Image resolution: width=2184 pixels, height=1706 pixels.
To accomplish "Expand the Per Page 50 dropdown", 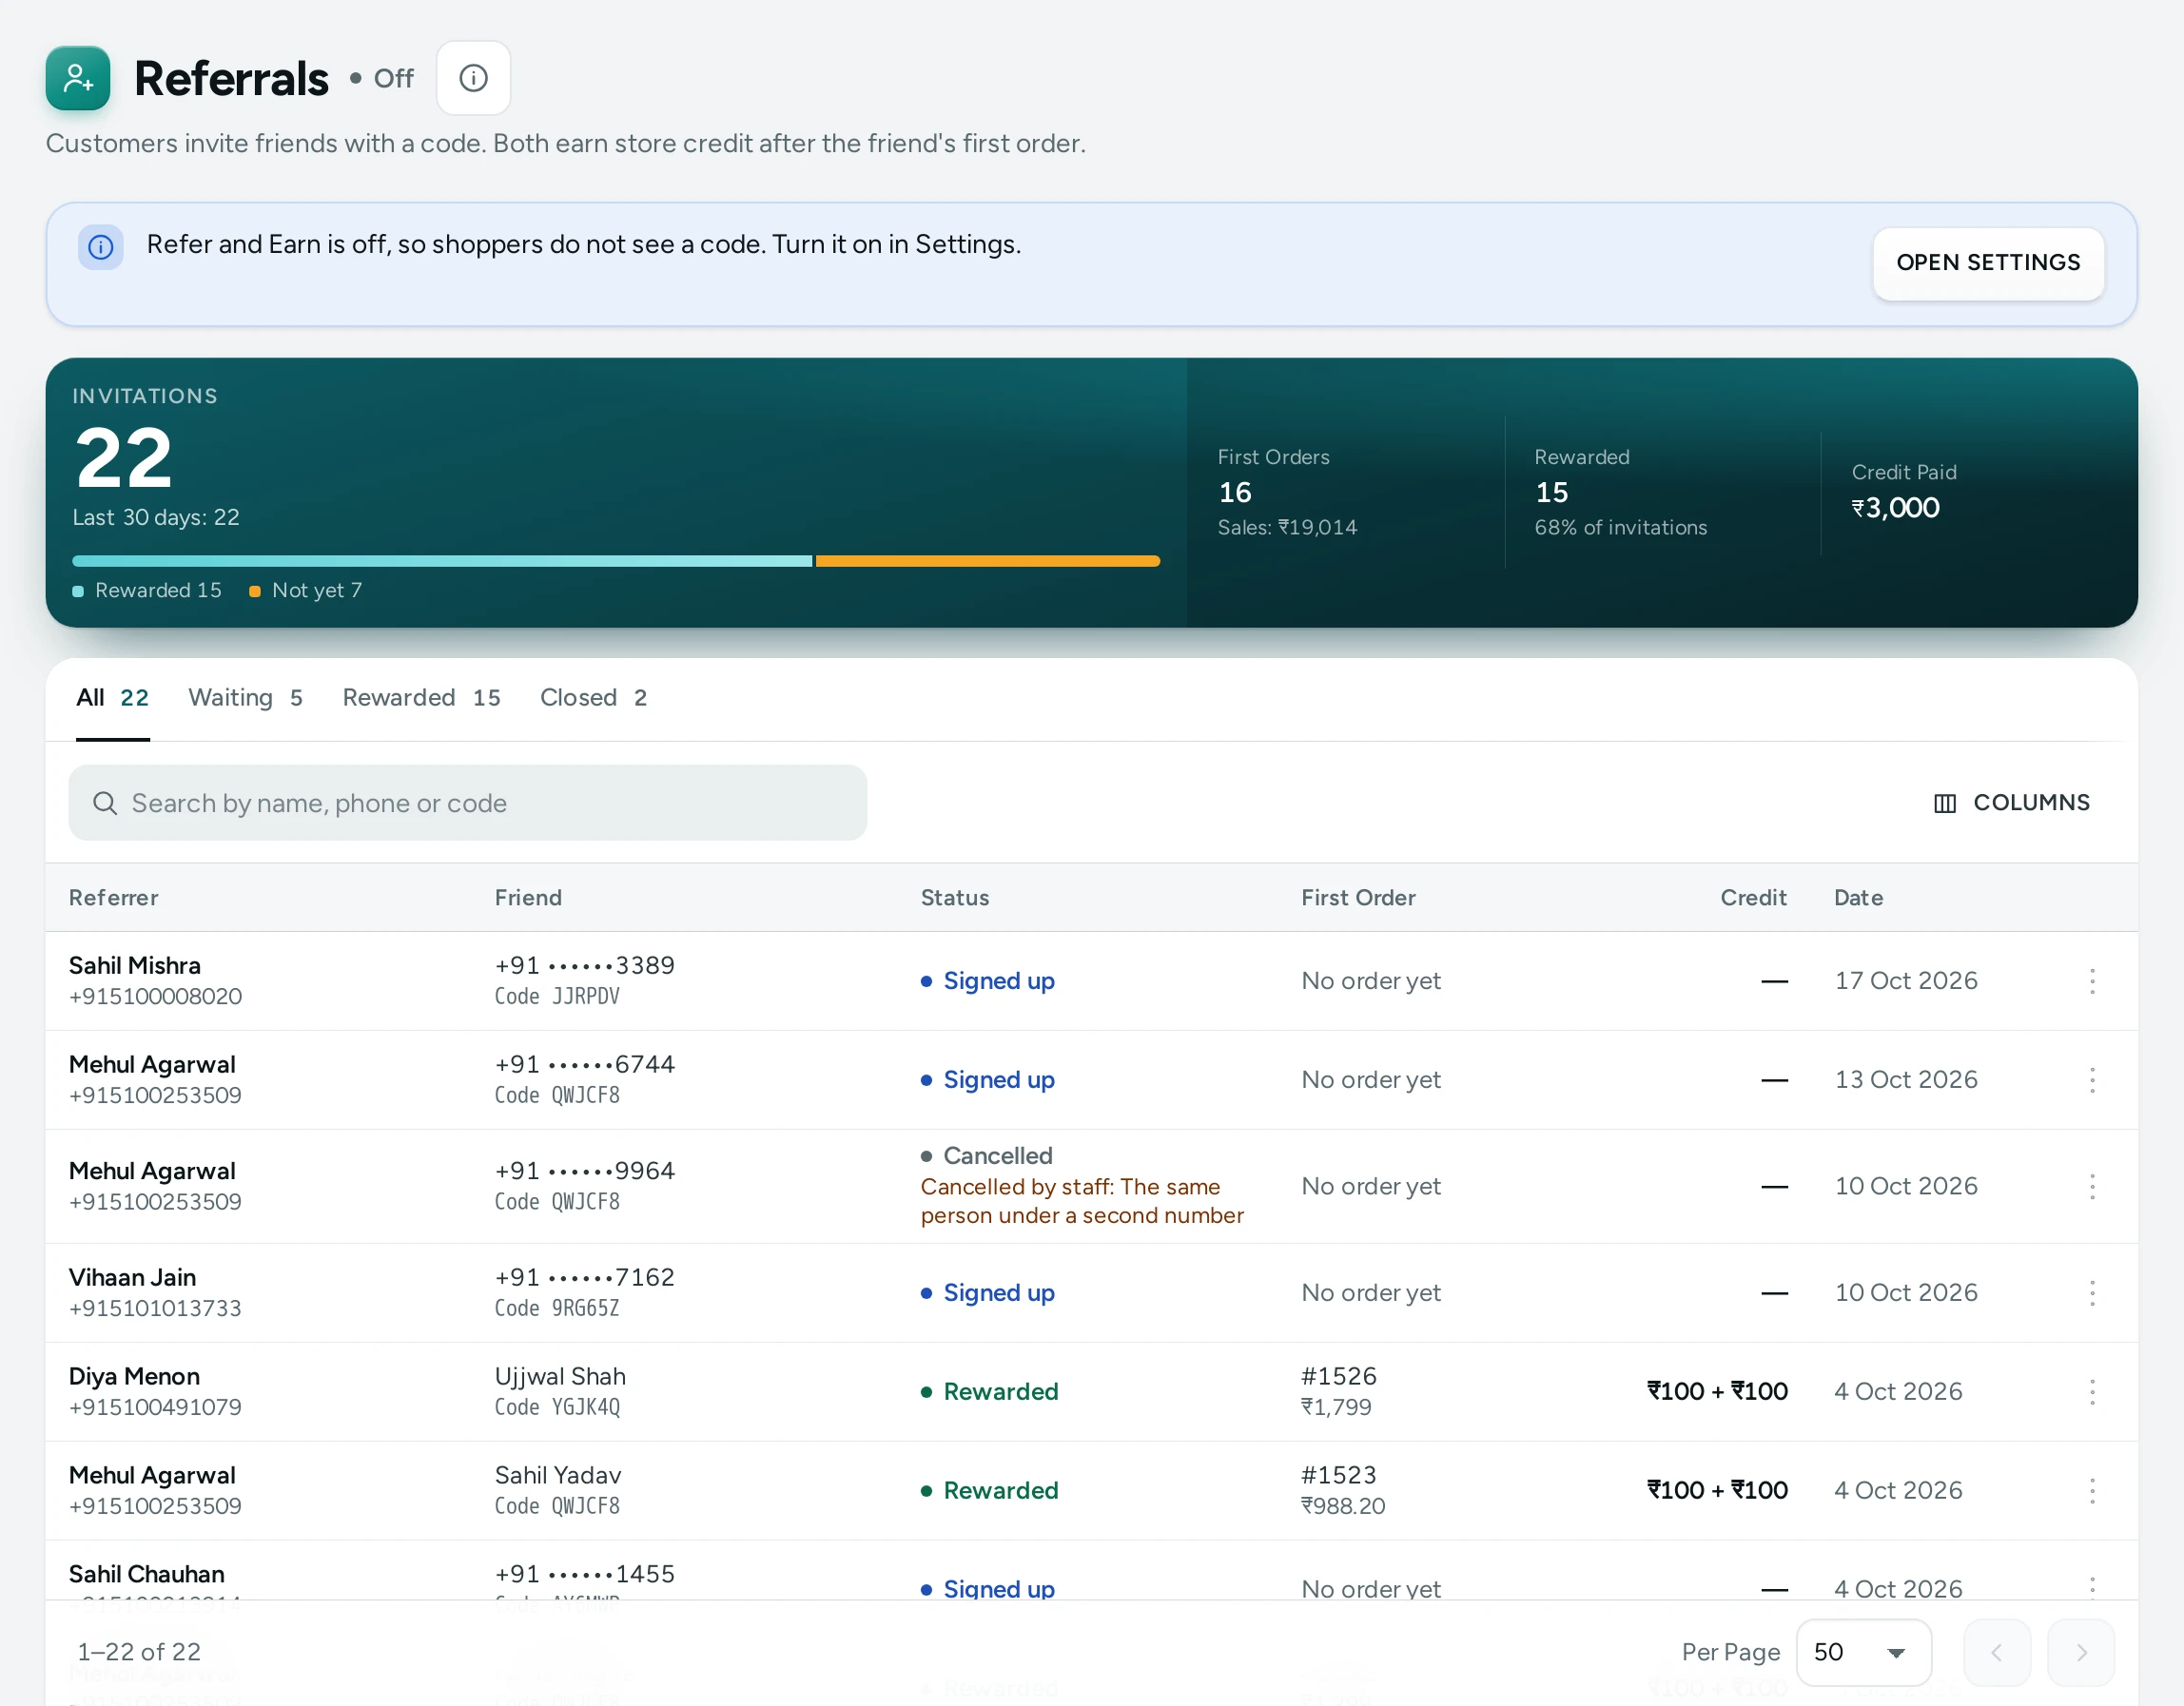I will tap(1864, 1652).
